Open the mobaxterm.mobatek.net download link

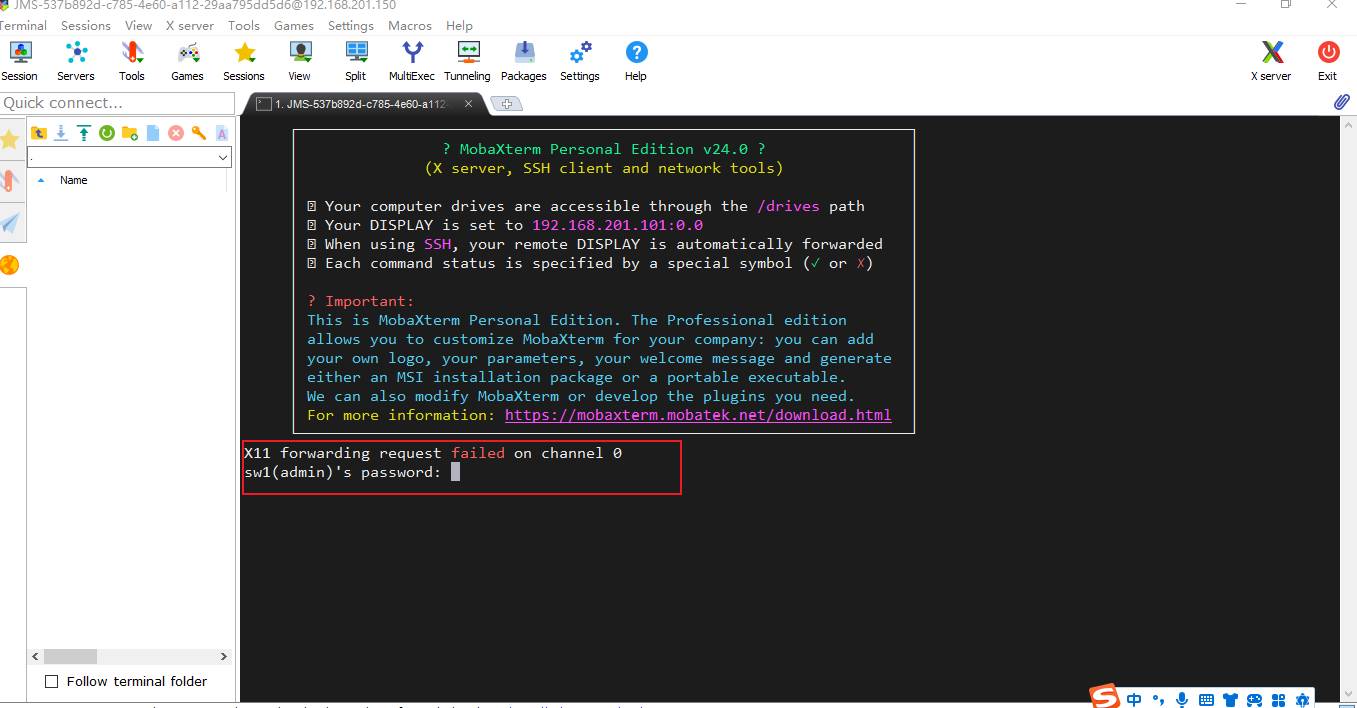[698, 415]
